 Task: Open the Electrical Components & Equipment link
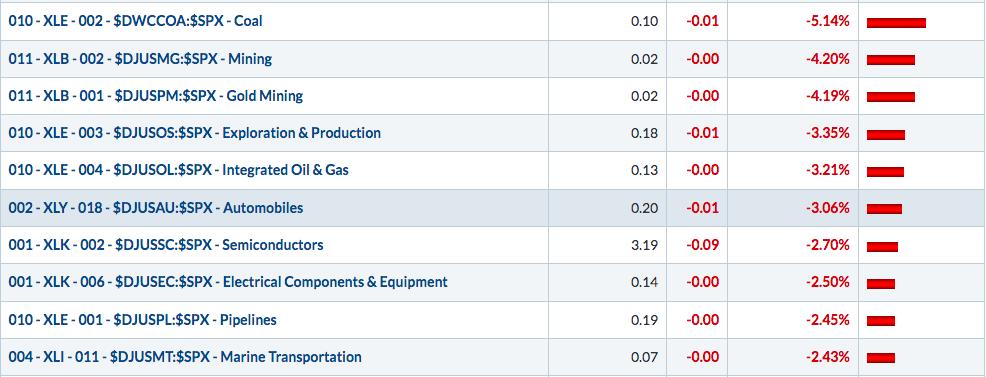(x=228, y=282)
